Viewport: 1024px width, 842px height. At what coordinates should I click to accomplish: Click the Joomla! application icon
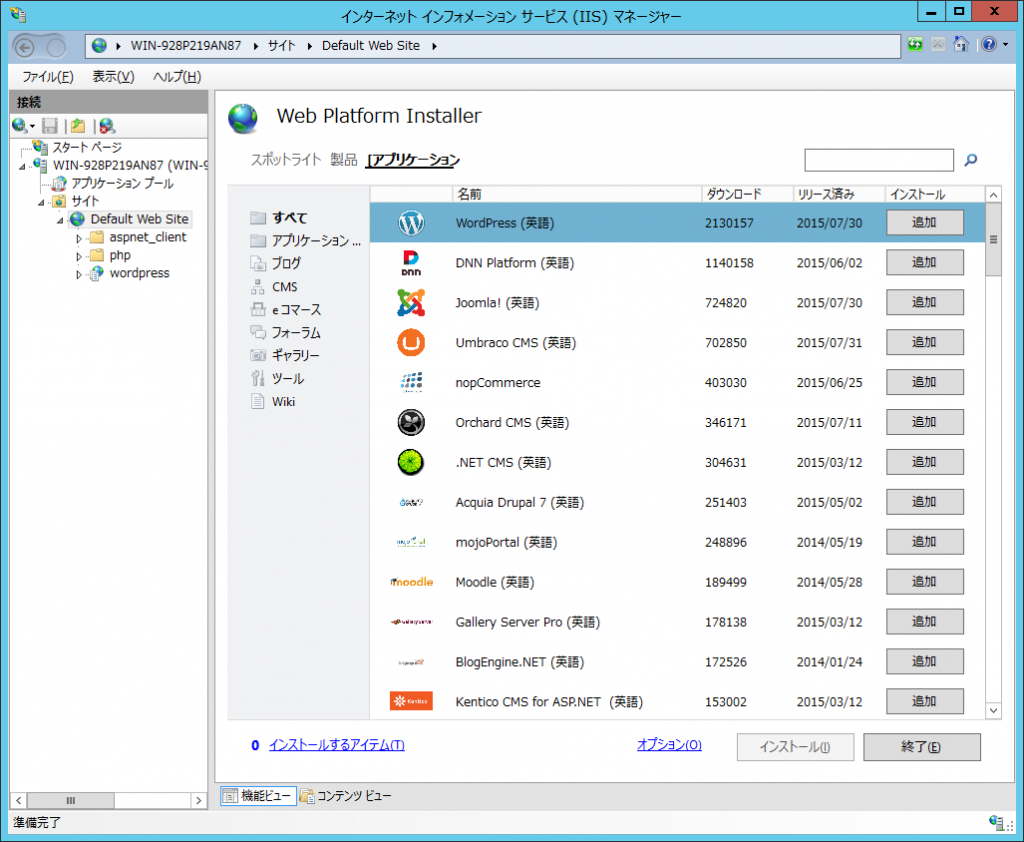tap(411, 302)
